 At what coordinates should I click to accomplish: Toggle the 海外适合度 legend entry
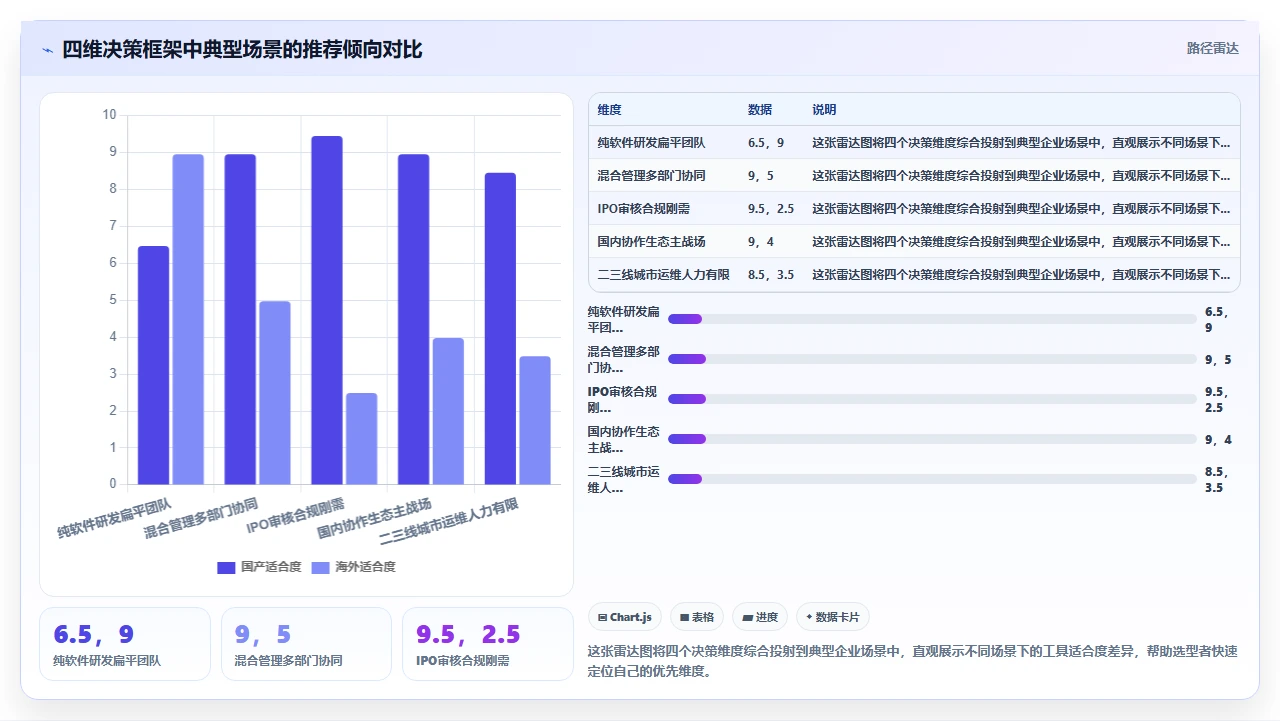(x=354, y=567)
